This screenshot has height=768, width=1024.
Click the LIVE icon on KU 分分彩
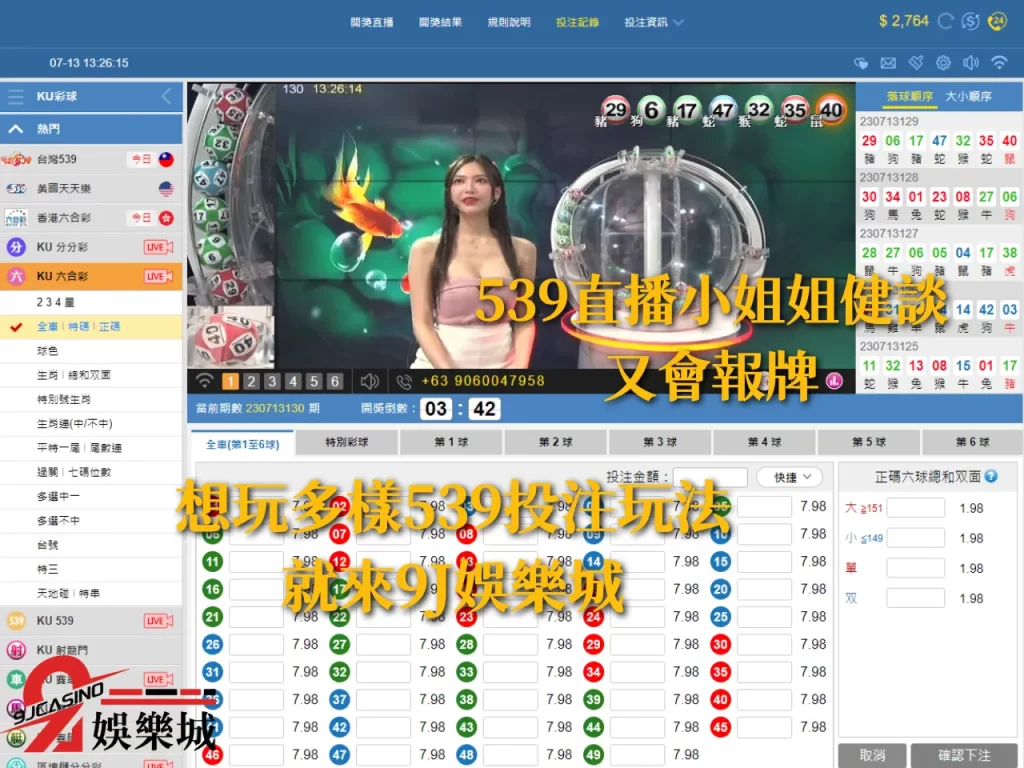point(159,247)
